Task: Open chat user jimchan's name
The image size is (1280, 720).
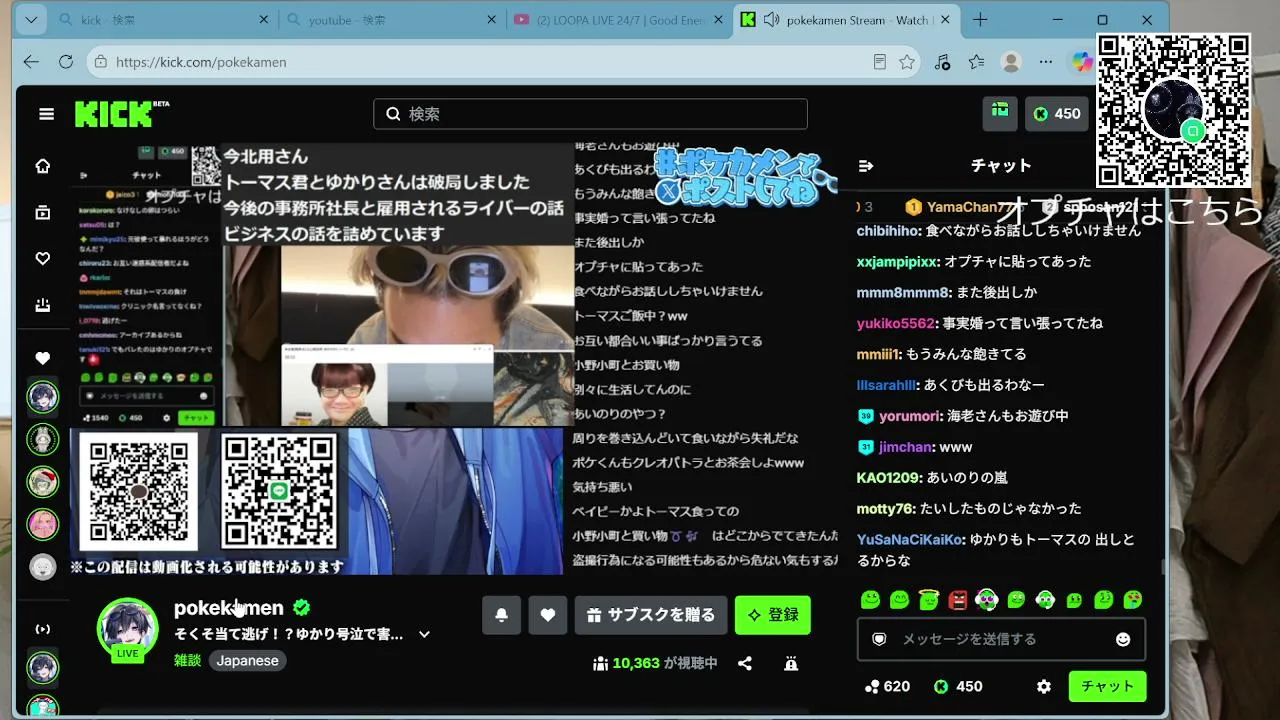Action: [x=905, y=447]
